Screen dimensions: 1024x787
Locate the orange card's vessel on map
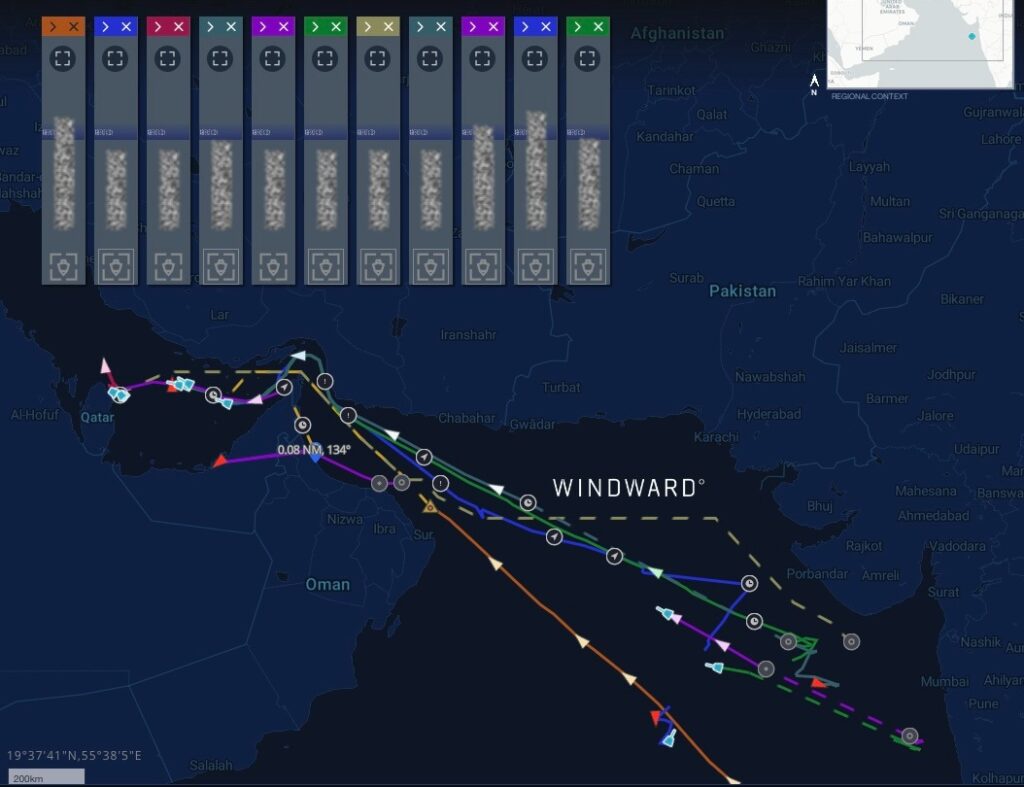[x=63, y=266]
